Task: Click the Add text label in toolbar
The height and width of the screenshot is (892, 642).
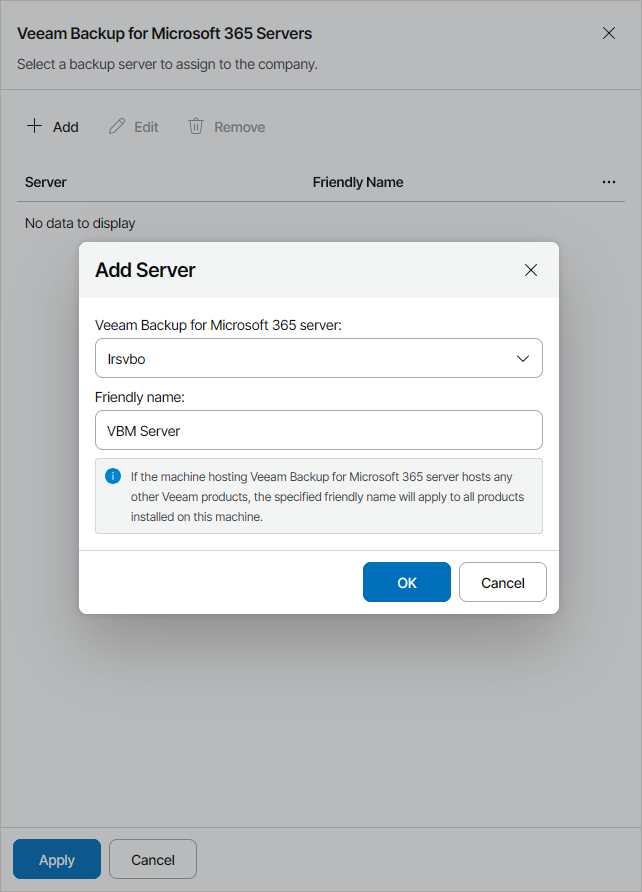Action: coord(66,127)
